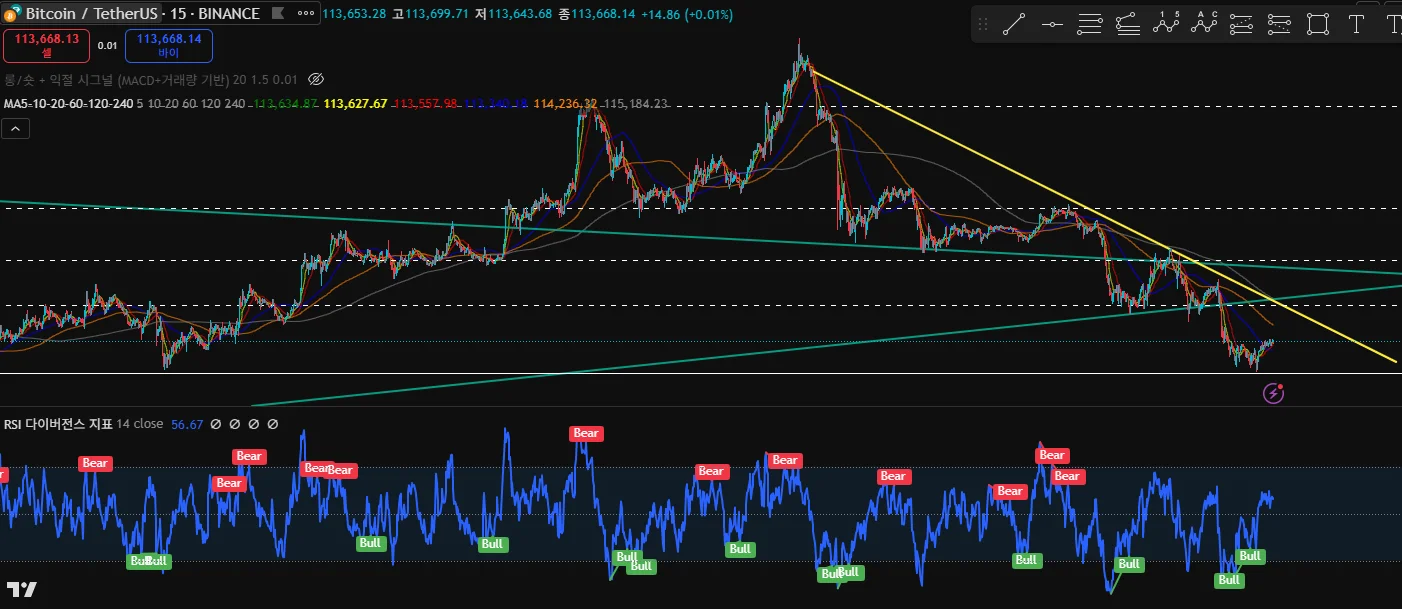The width and height of the screenshot is (1402, 609).
Task: Select the Text tool in drawing toolbar
Action: (x=1356, y=25)
